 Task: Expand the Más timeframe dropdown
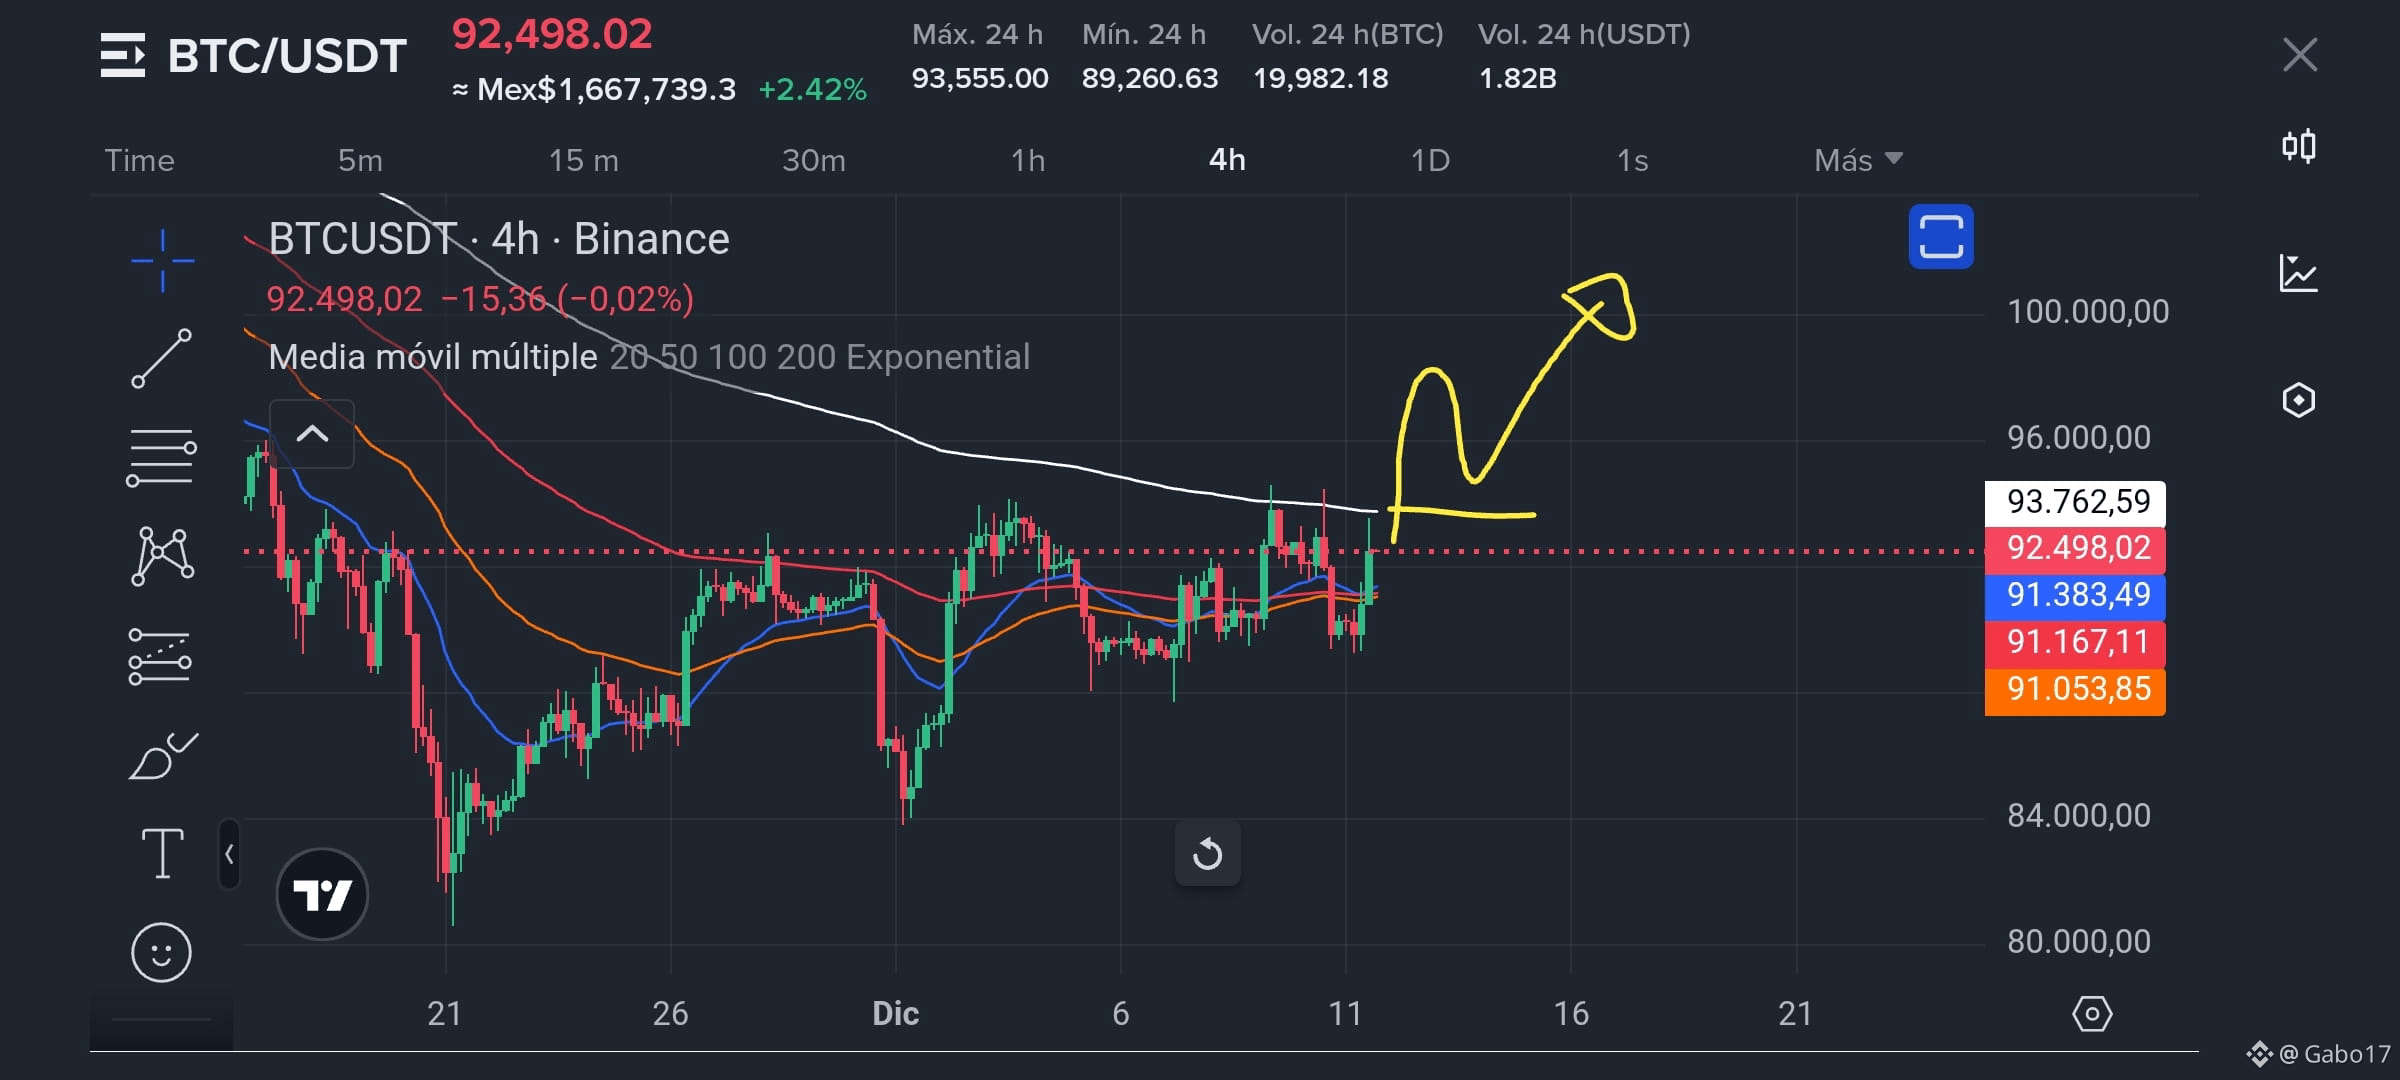click(1858, 160)
